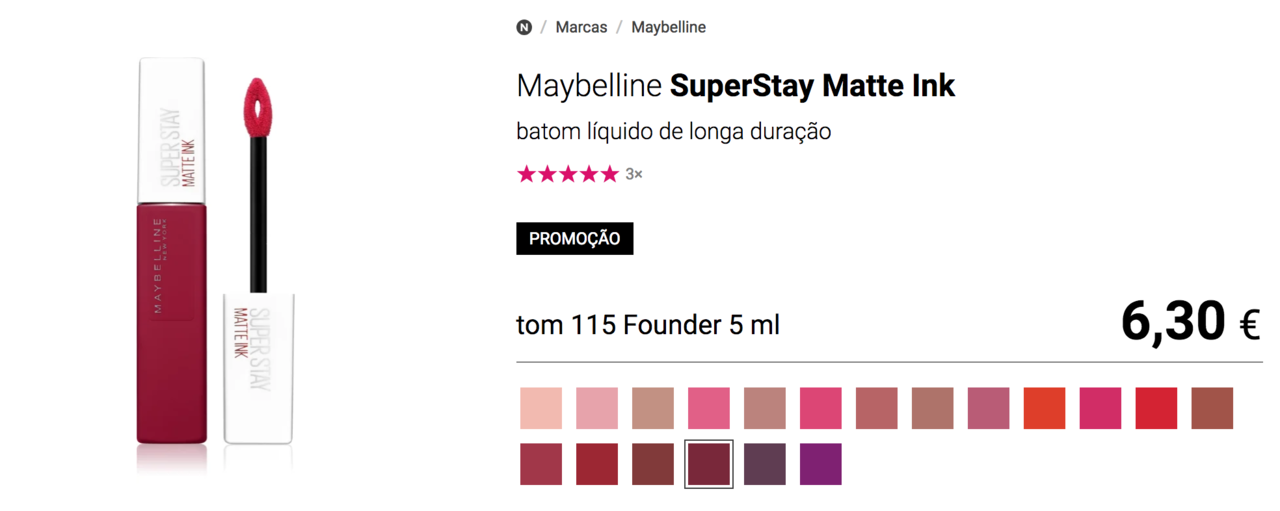Open the Marcas breadcrumb link

(x=581, y=28)
